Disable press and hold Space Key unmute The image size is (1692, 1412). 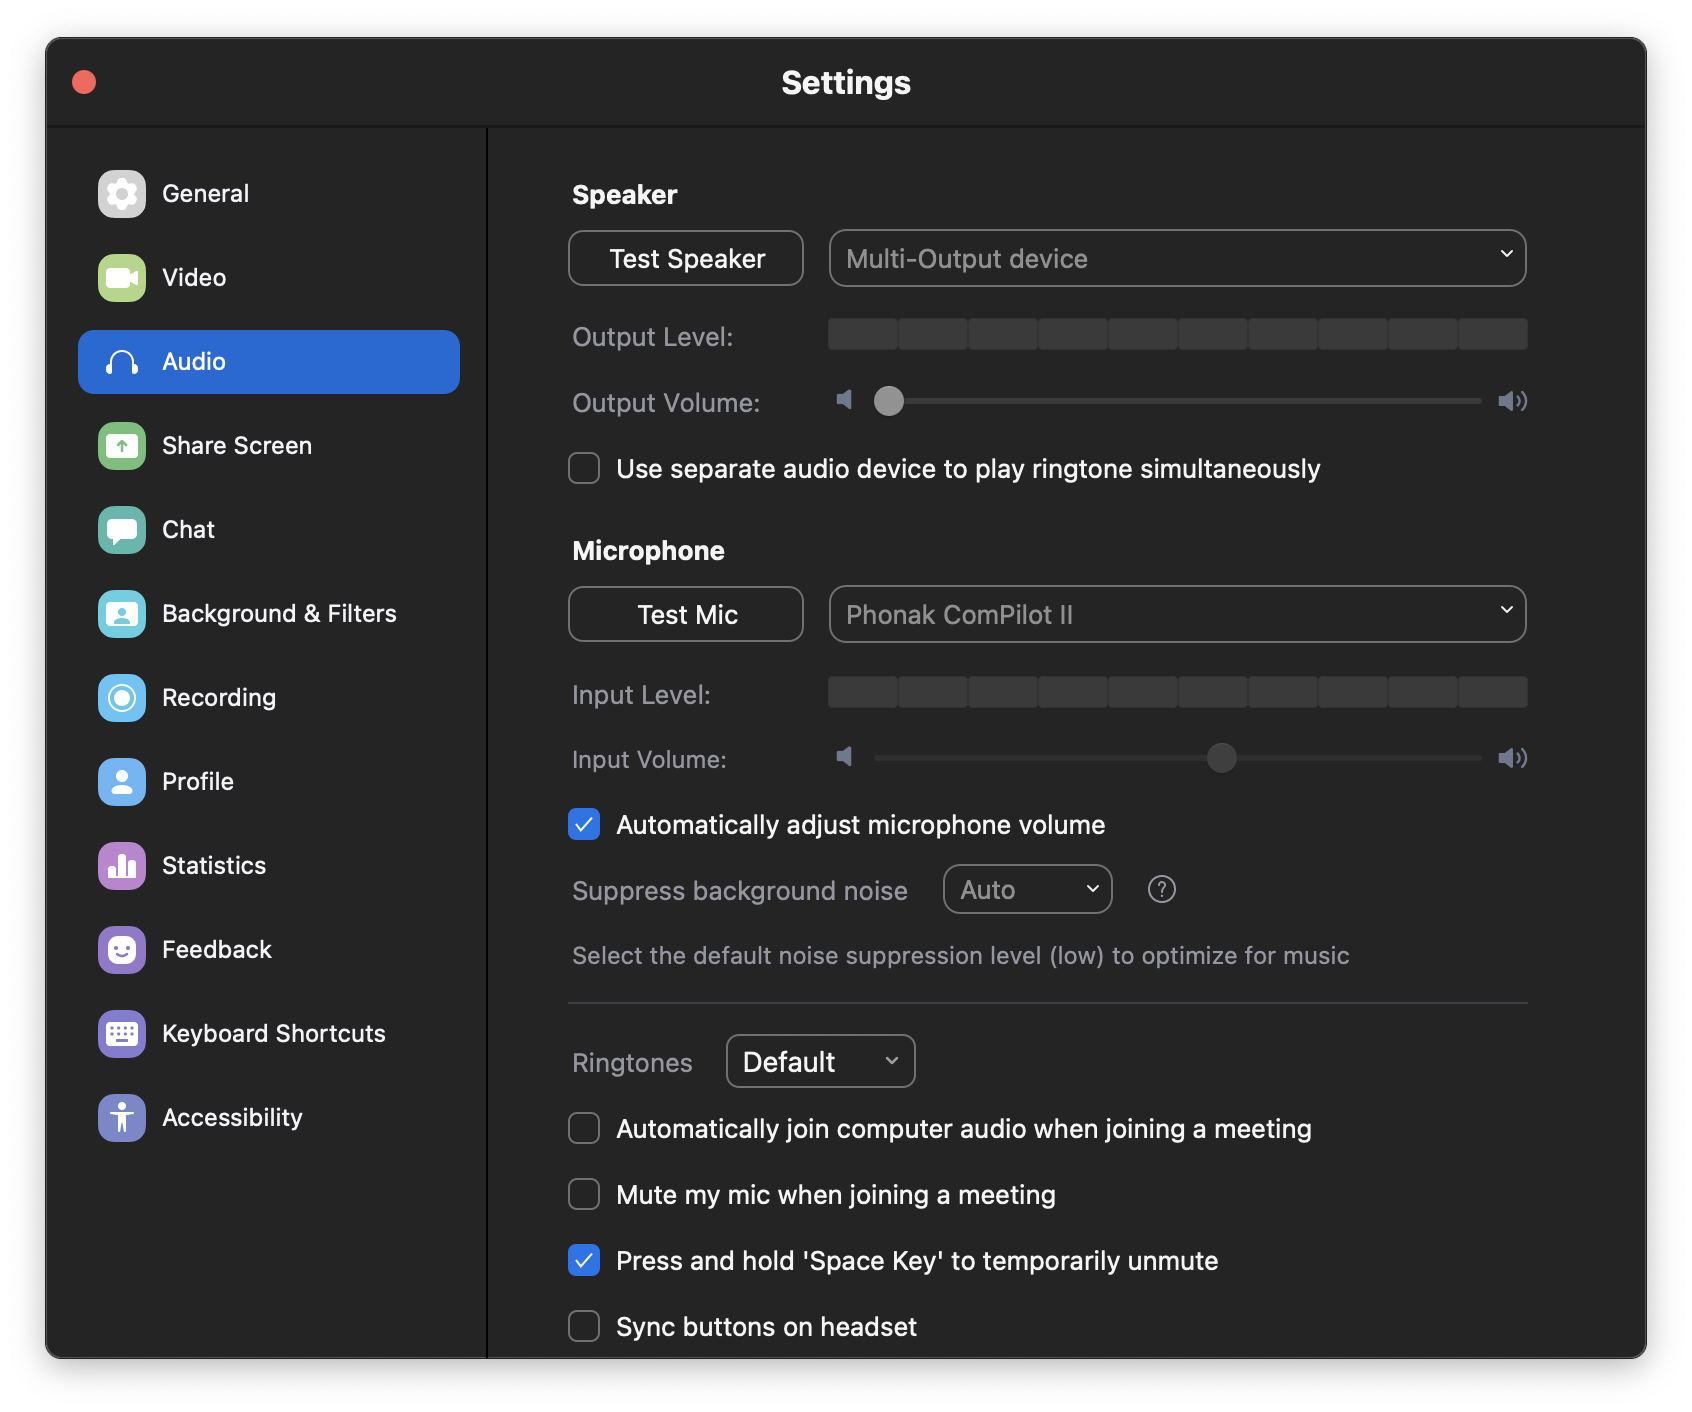(584, 1260)
